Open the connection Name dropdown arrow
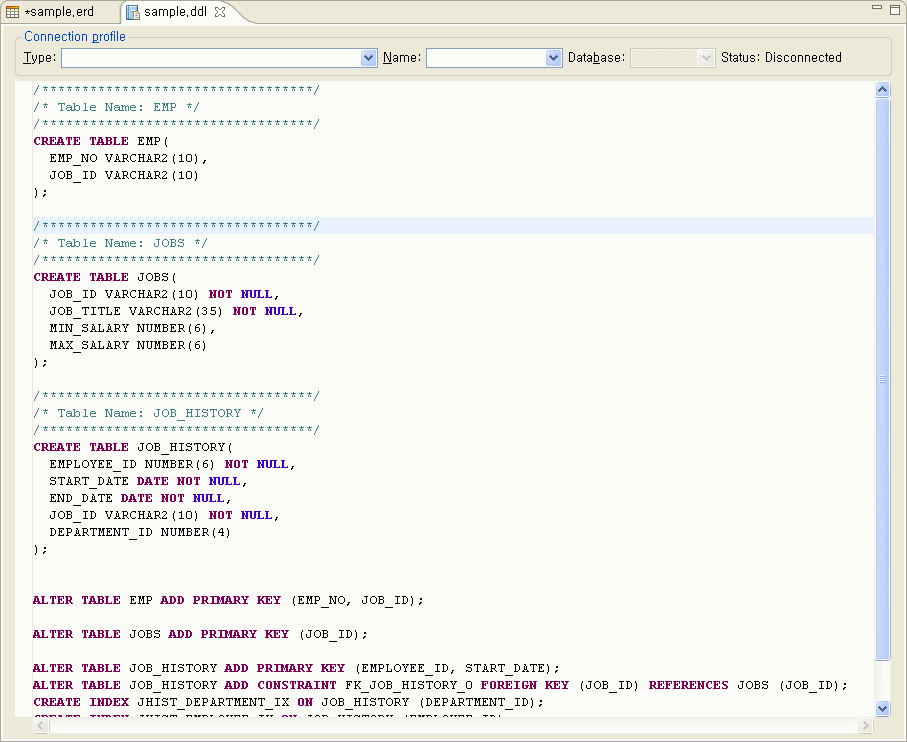Viewport: 907px width, 742px height. 554,58
